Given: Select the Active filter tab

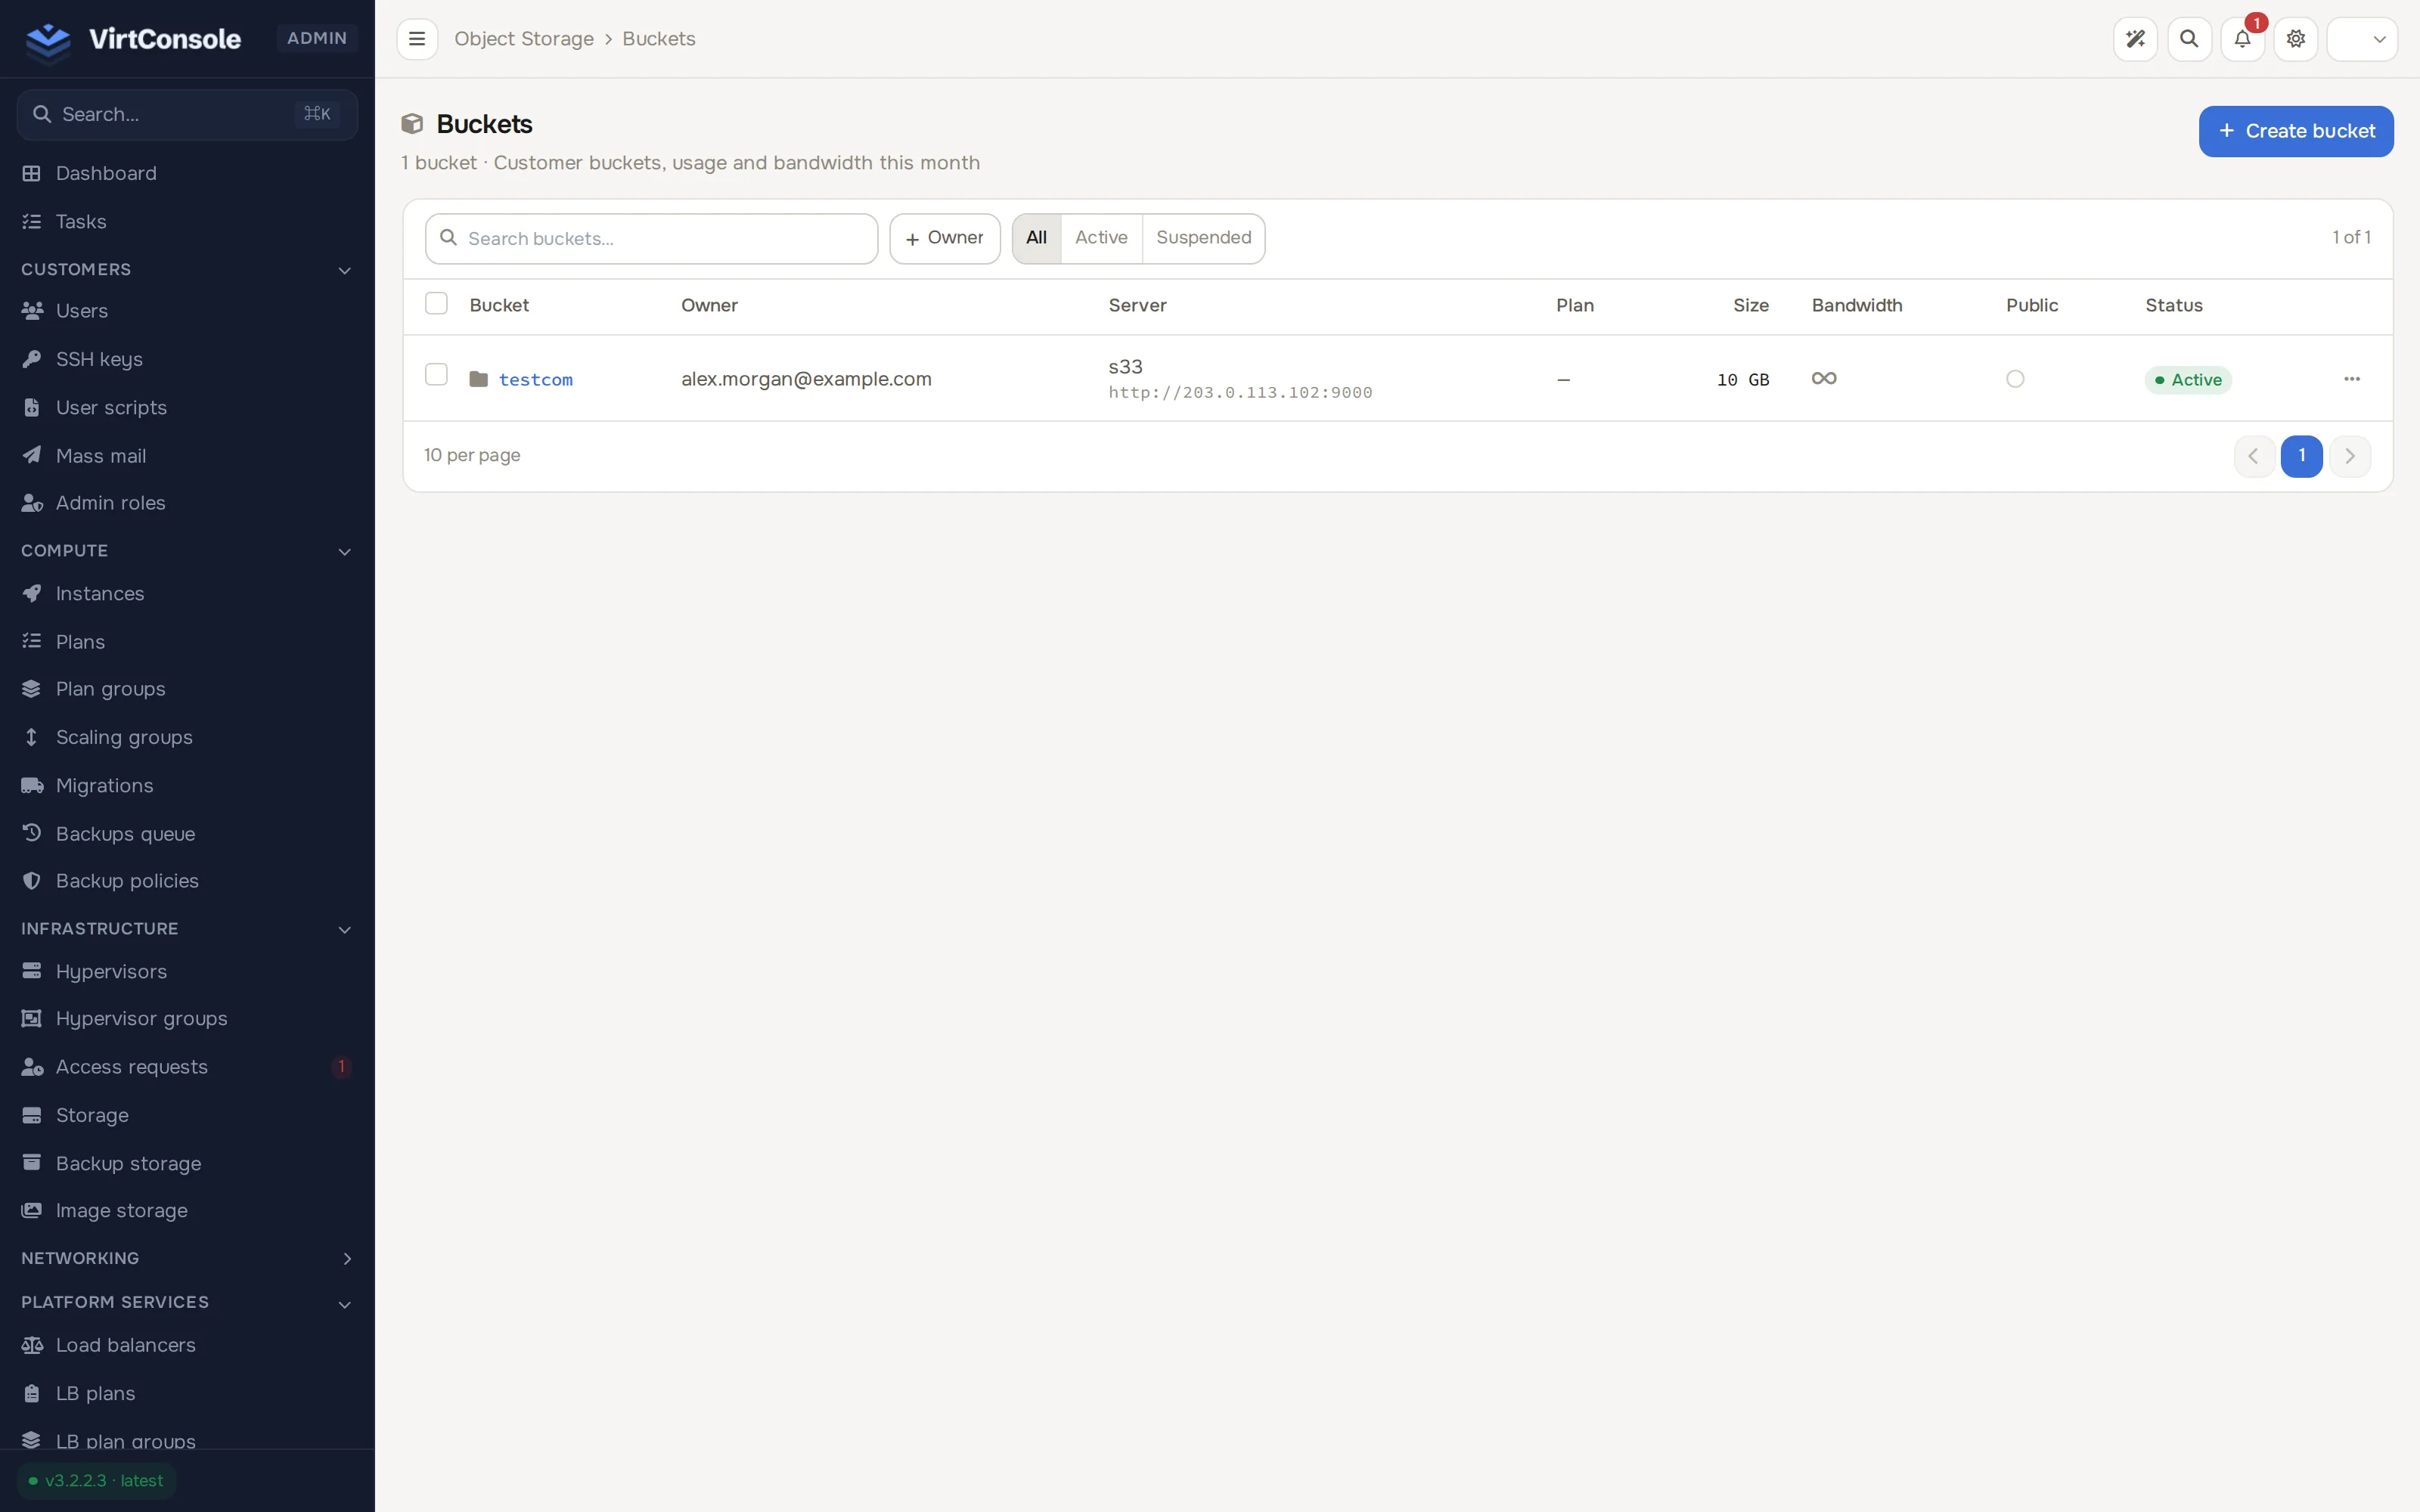Looking at the screenshot, I should 1101,238.
